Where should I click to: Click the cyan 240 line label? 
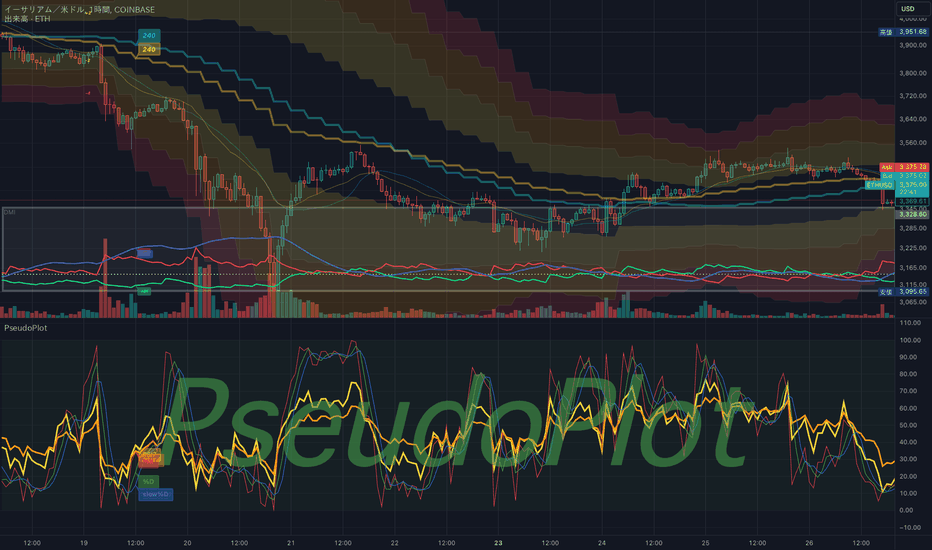click(x=149, y=36)
